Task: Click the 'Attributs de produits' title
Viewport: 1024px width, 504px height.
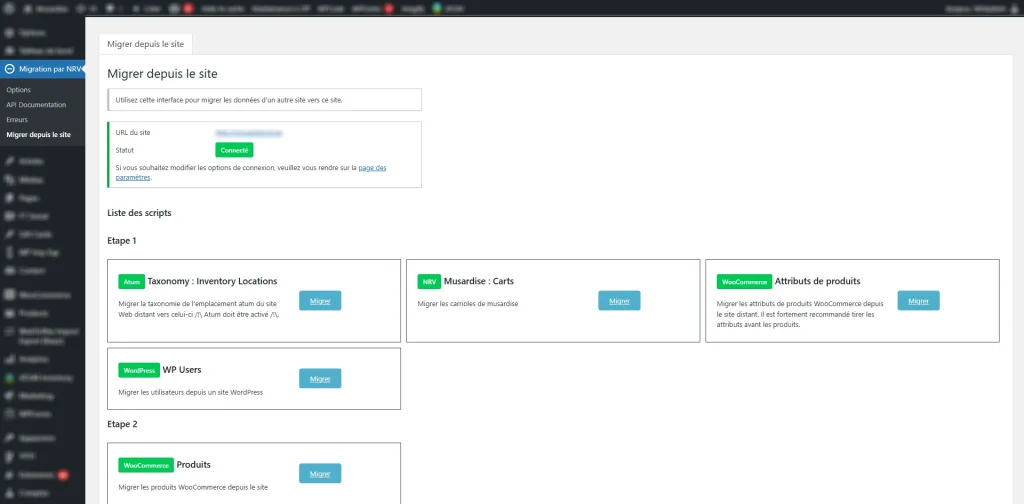Action: pos(818,281)
